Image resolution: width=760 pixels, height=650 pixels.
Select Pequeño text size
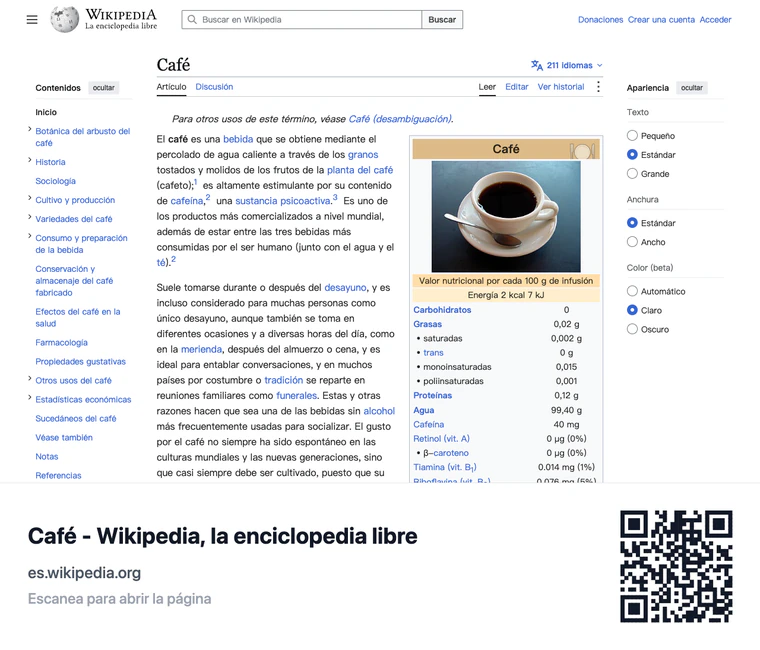(632, 135)
